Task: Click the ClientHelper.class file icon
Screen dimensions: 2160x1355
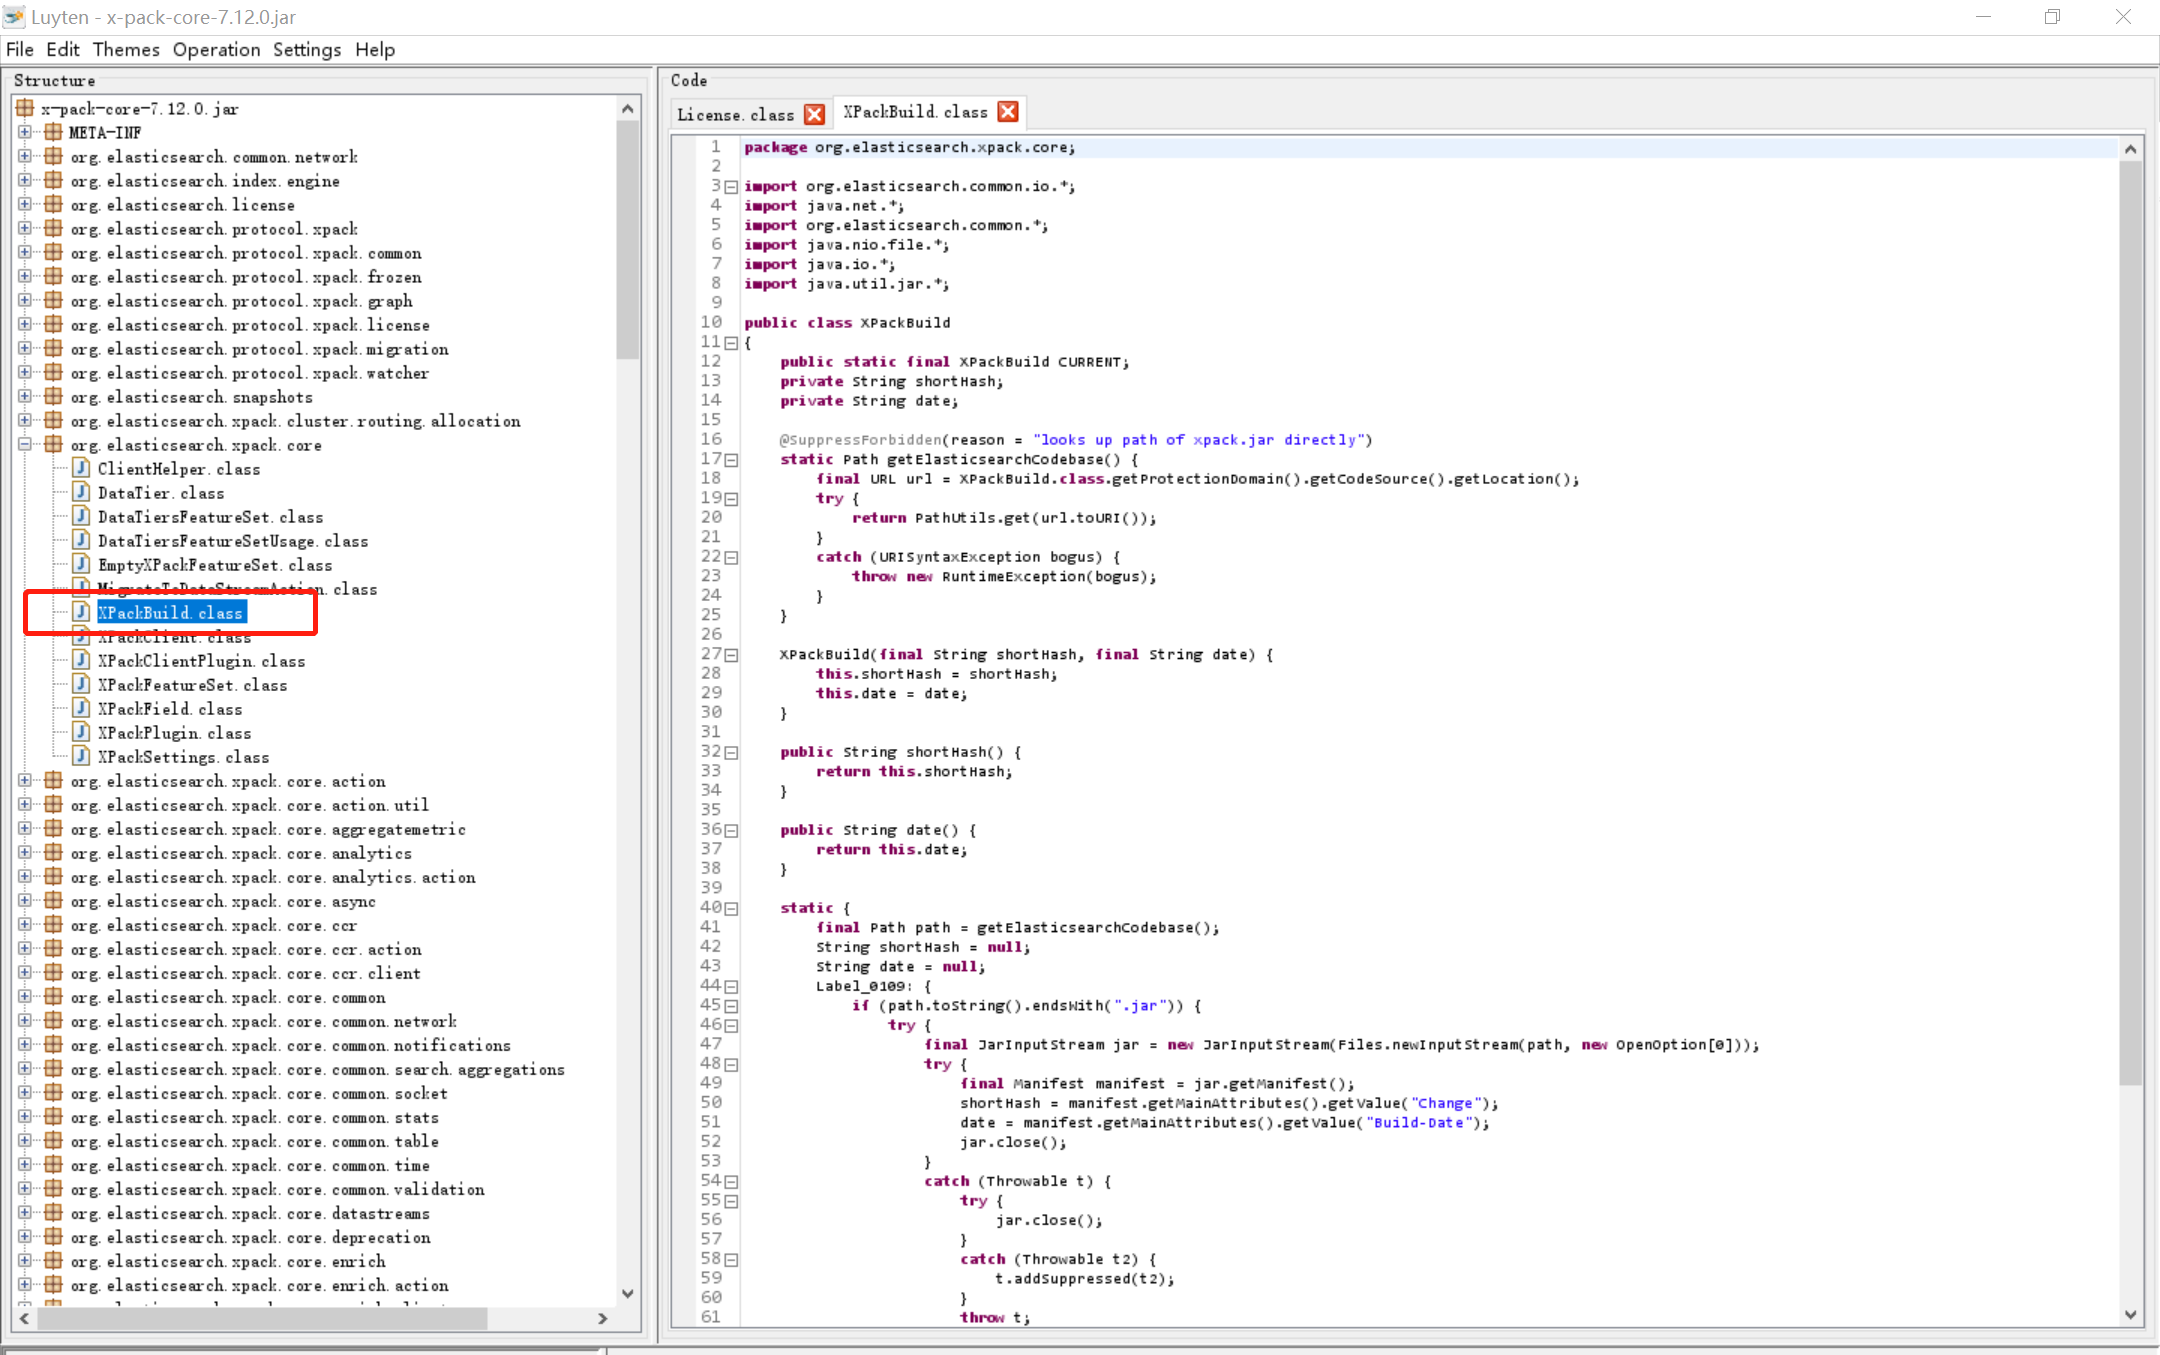Action: tap(82, 468)
